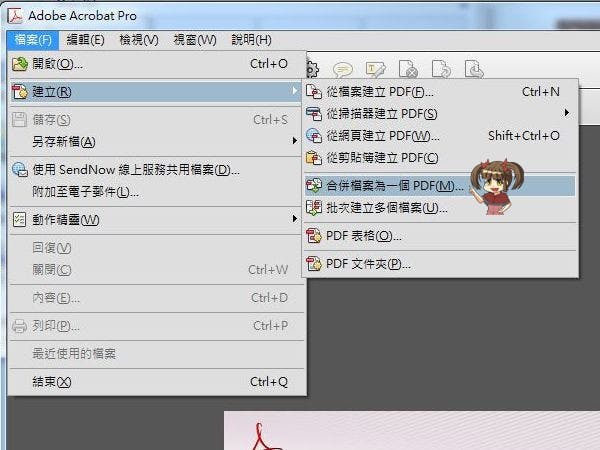
Task: Click the sticky note comment toolbar icon
Action: click(342, 69)
